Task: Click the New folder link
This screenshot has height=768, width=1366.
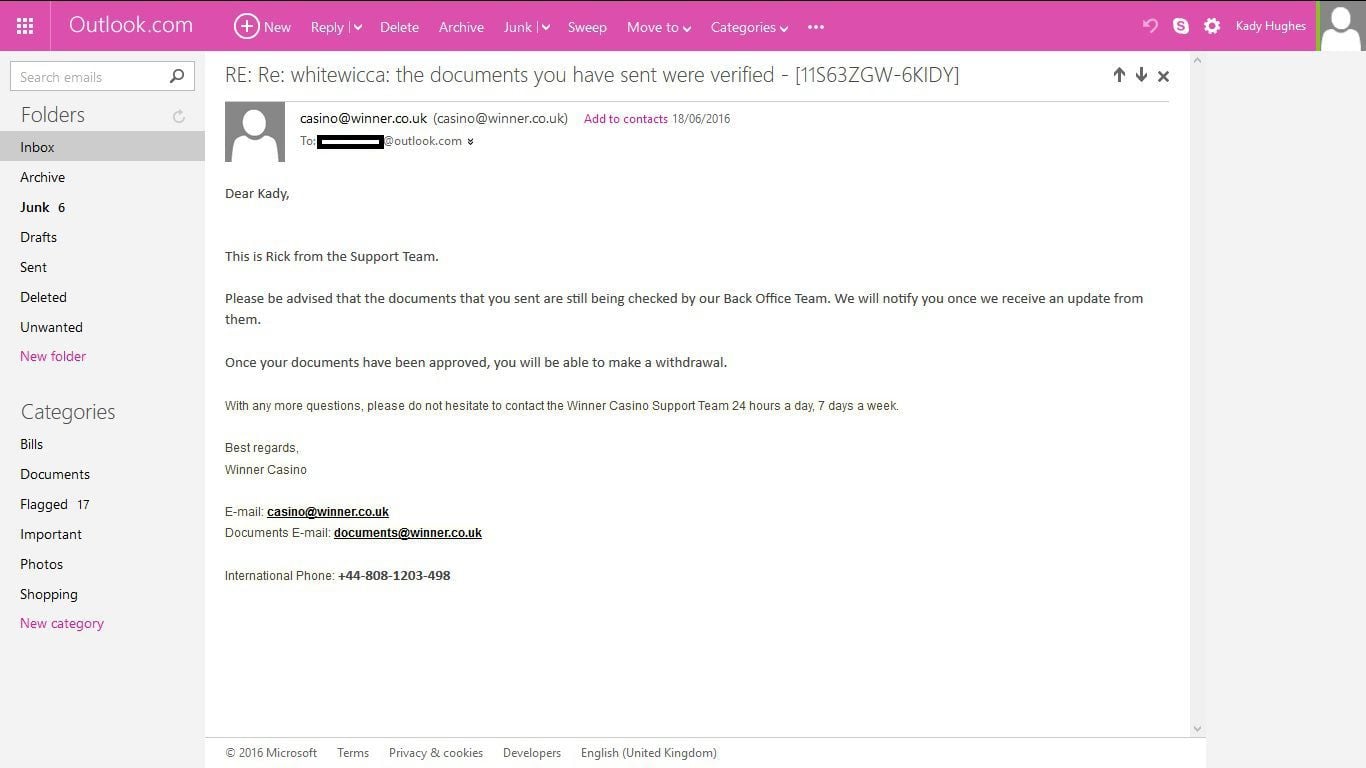Action: coord(53,356)
